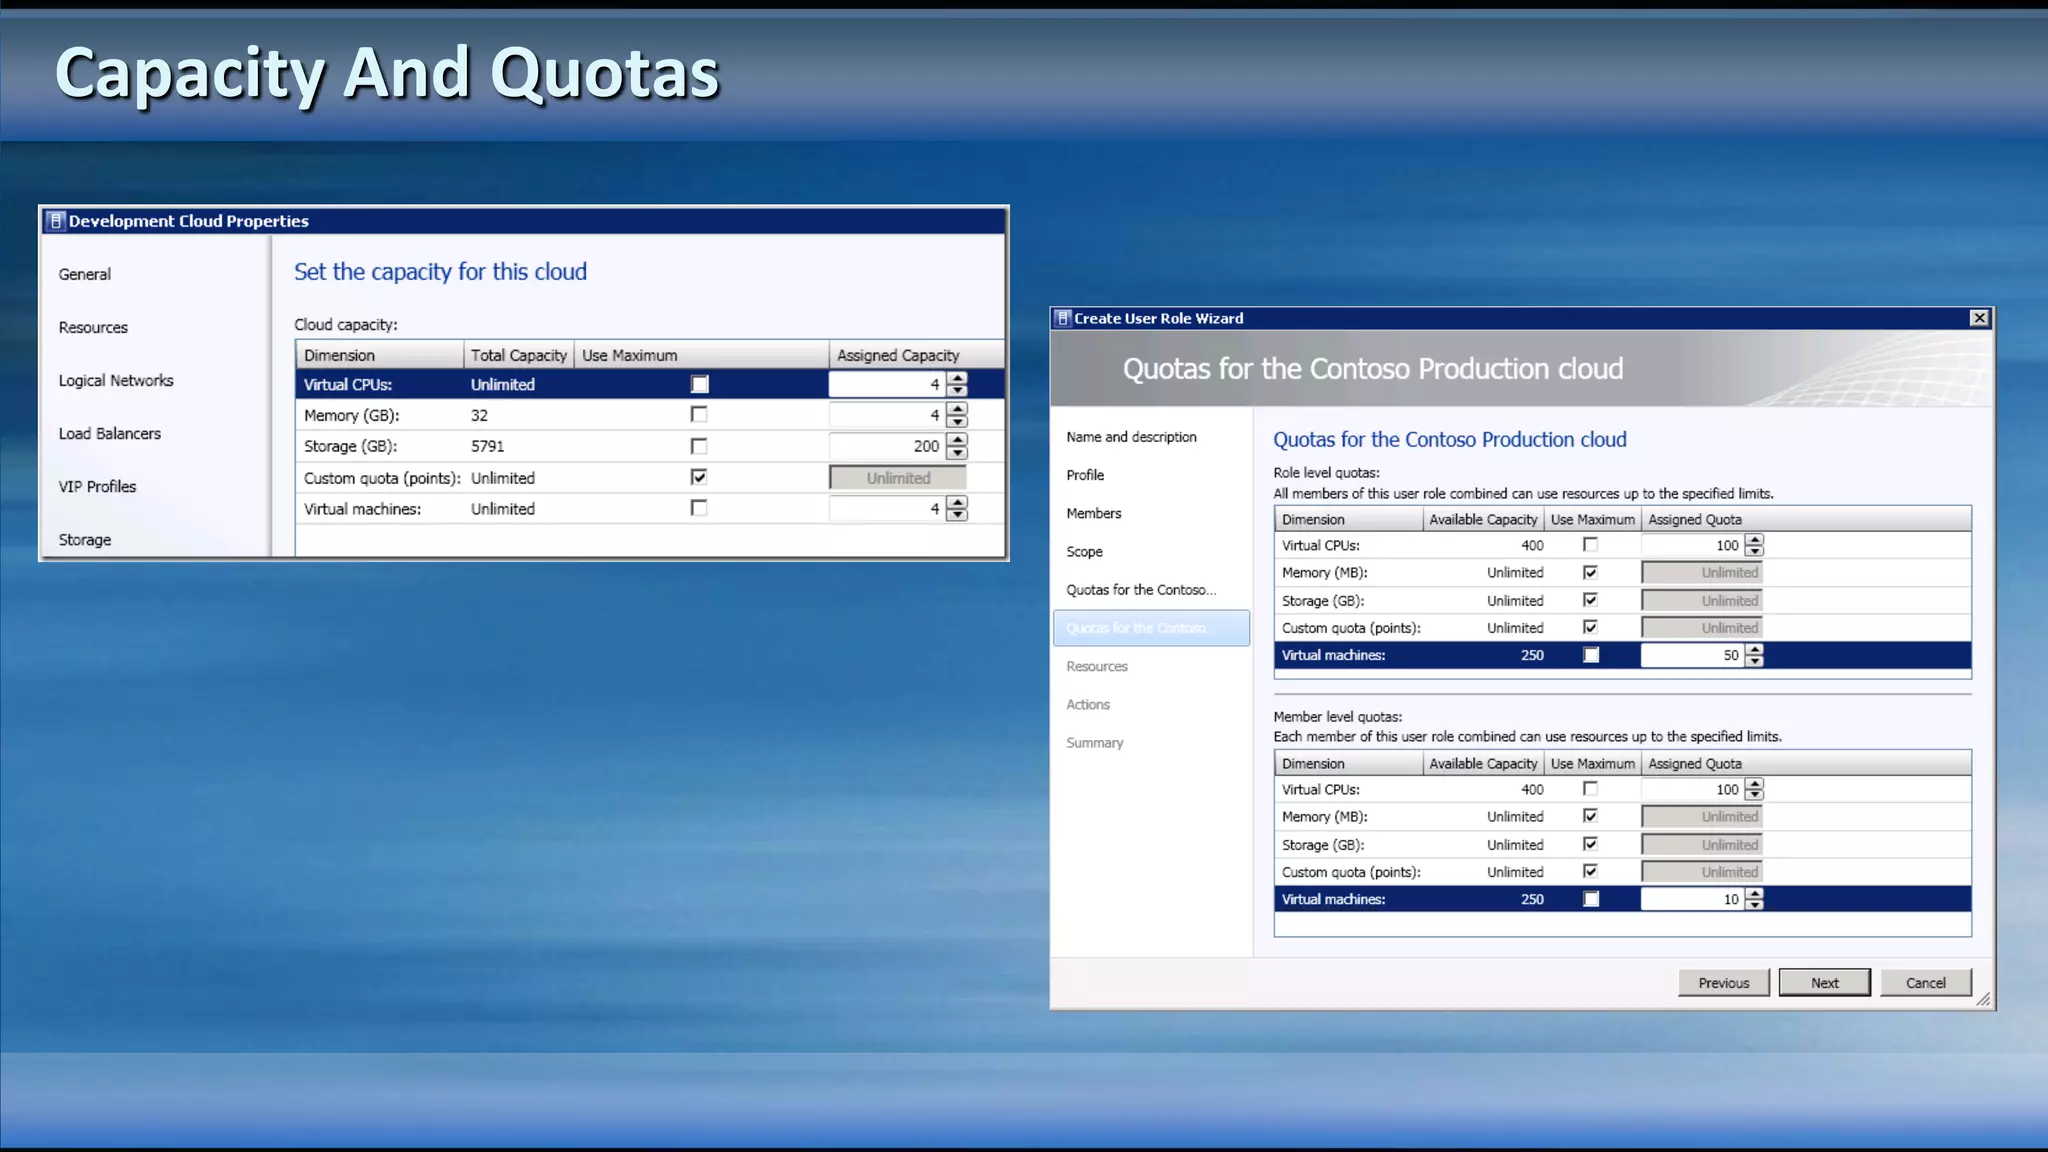Cancel the Create User Role Wizard
Screen dimensions: 2048x1152
pos(1926,983)
